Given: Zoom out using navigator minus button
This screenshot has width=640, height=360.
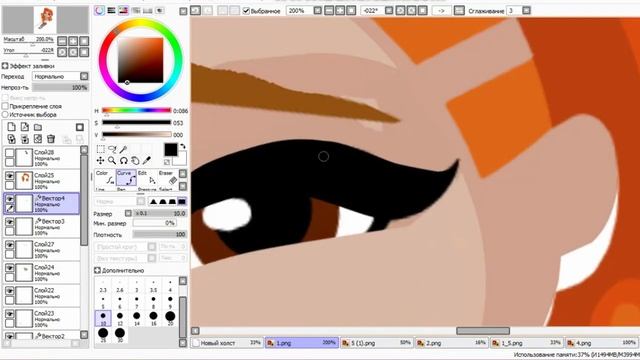Looking at the screenshot, I should (x=62, y=40).
